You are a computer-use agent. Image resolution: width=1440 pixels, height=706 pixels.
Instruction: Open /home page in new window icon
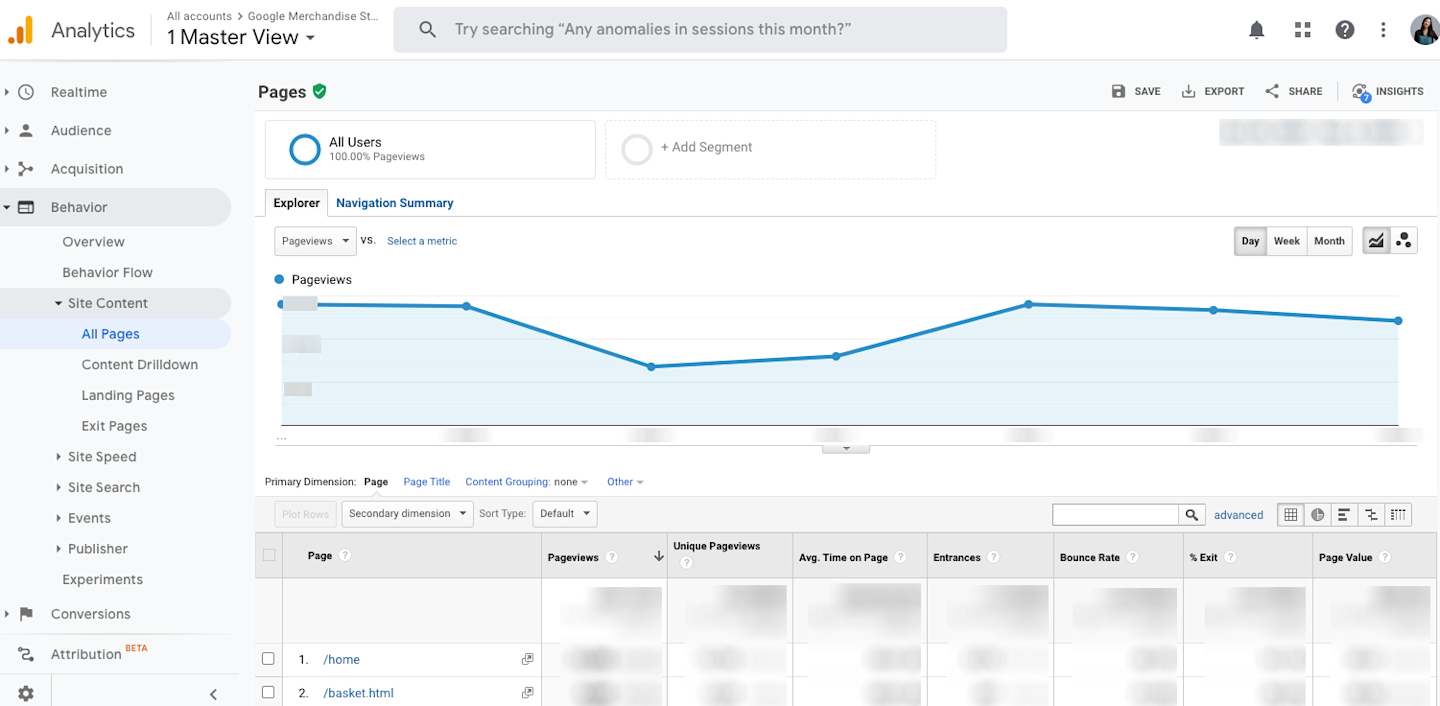(527, 659)
